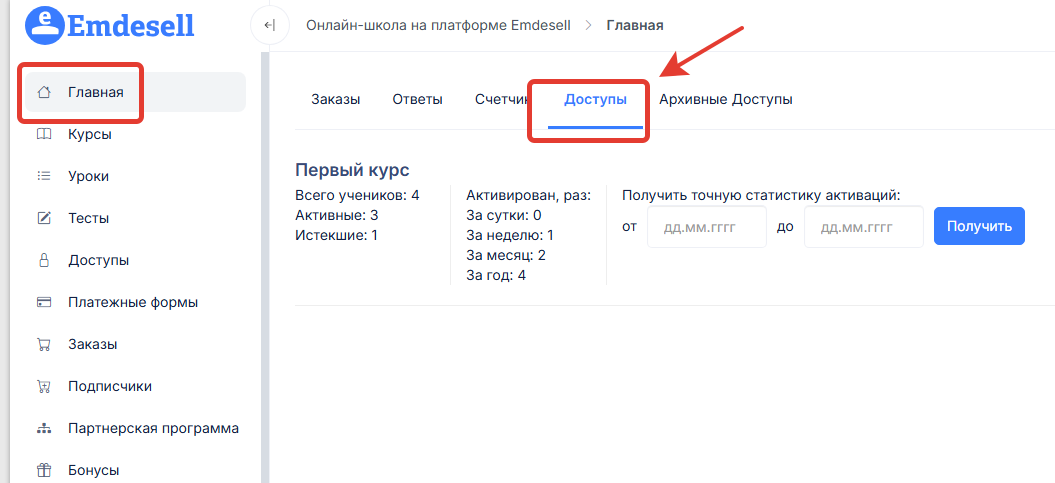The width and height of the screenshot is (1055, 483).
Task: Click the cart icon beside Заказы
Action: pos(43,344)
